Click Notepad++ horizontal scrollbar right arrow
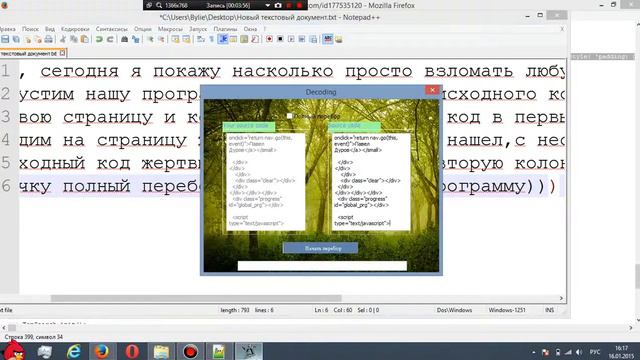 tap(561, 298)
